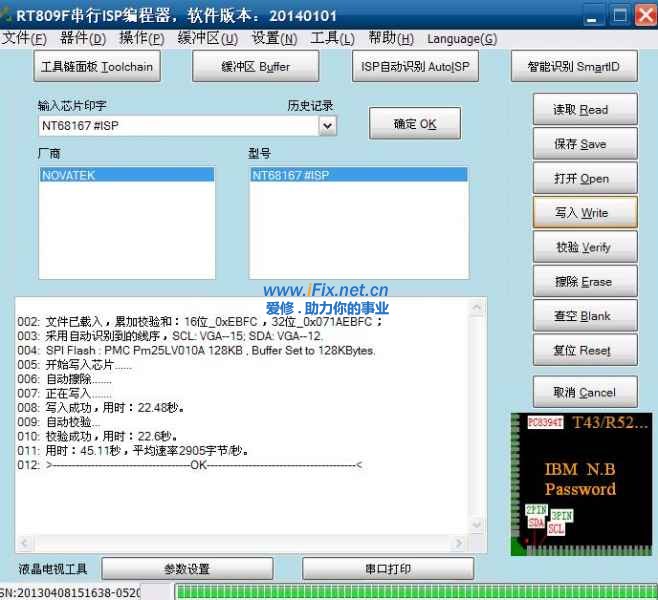Confirm with 确定 OK button

pyautogui.click(x=415, y=123)
